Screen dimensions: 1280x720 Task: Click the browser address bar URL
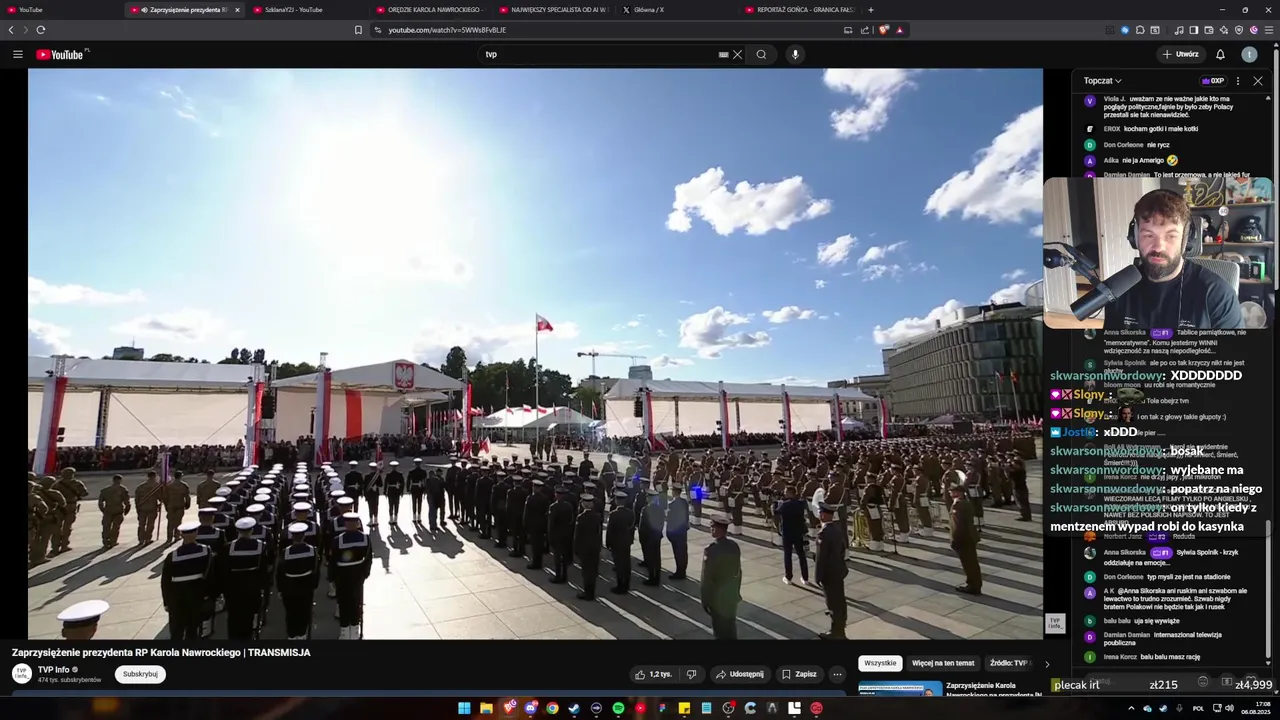click(x=447, y=30)
